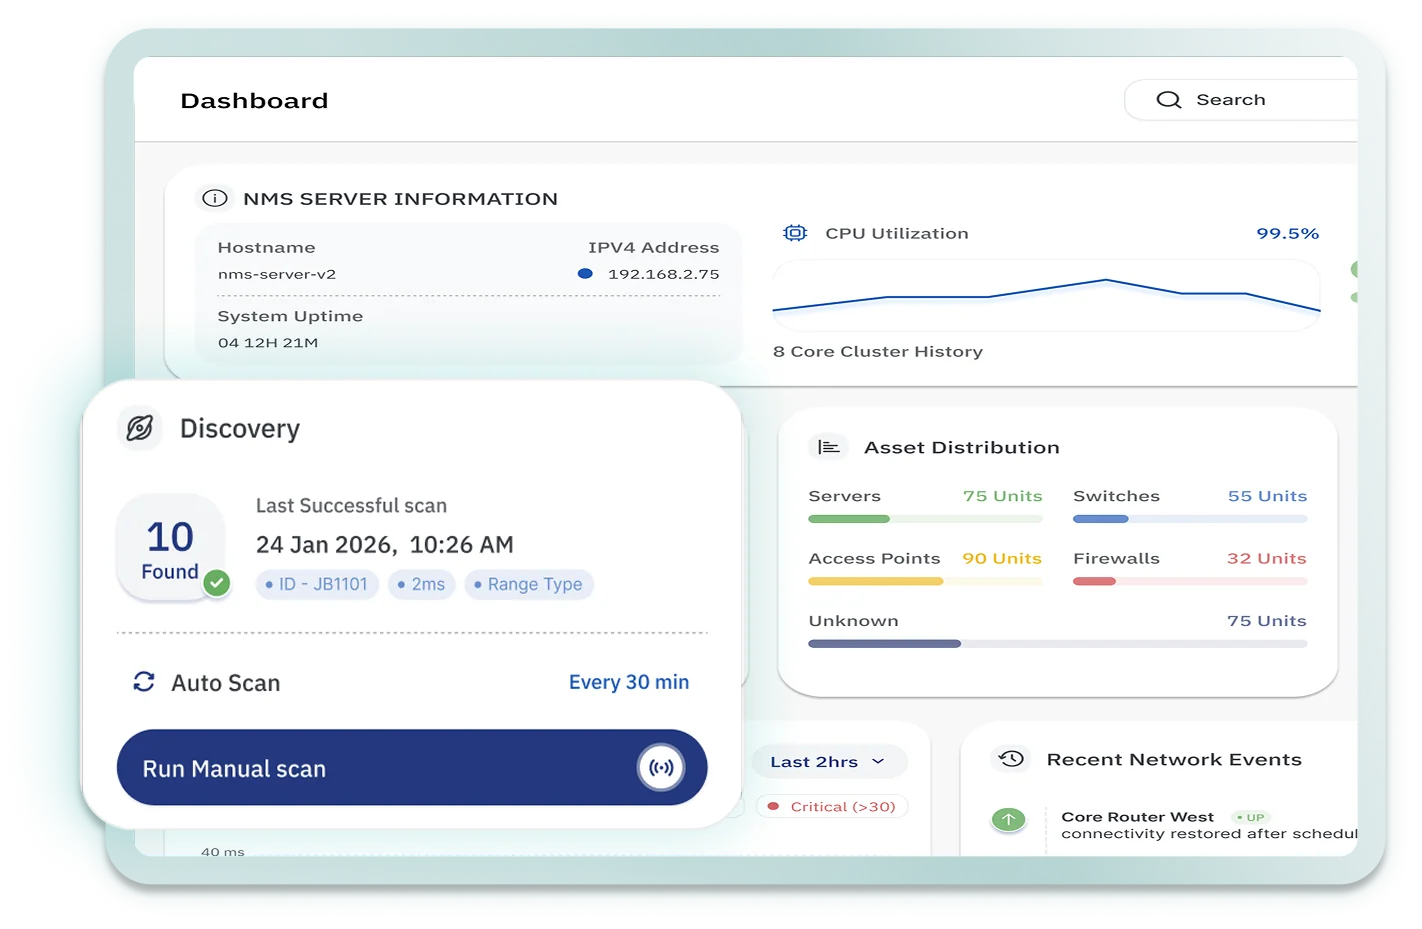This screenshot has width=1422, height=929.
Task: Run Manual scan button
Action: coord(412,768)
